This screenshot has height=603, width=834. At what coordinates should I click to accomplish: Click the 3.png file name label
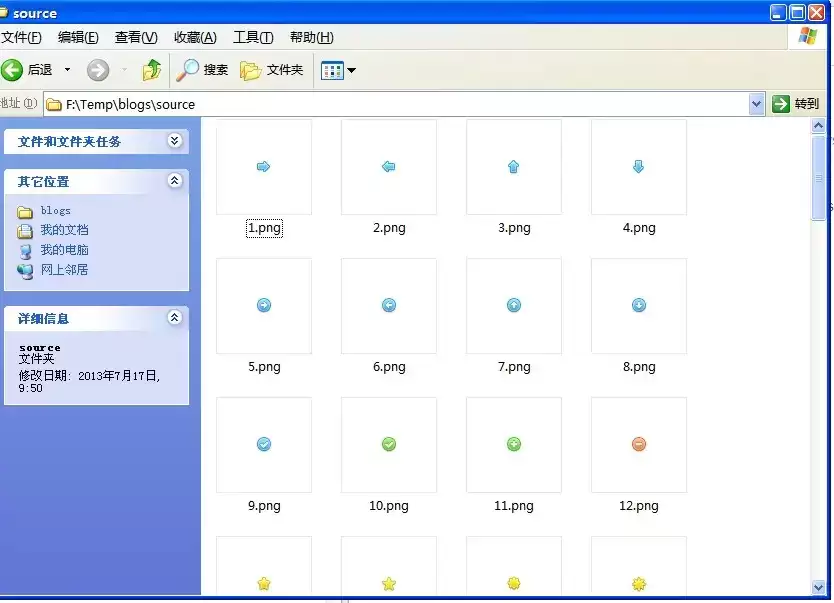(x=514, y=228)
